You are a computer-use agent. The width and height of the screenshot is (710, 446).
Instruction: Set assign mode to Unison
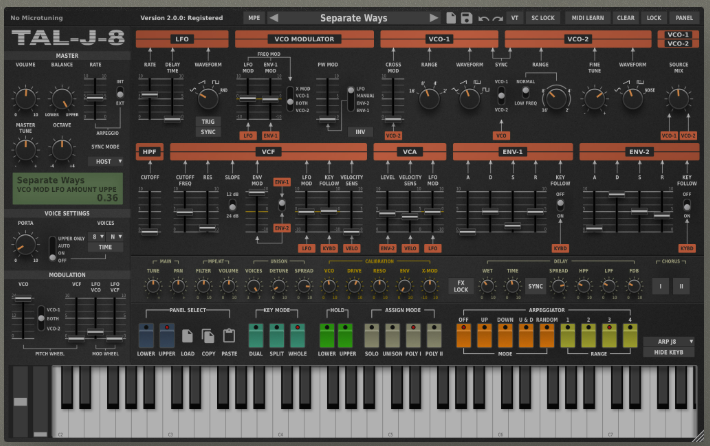[x=393, y=336]
